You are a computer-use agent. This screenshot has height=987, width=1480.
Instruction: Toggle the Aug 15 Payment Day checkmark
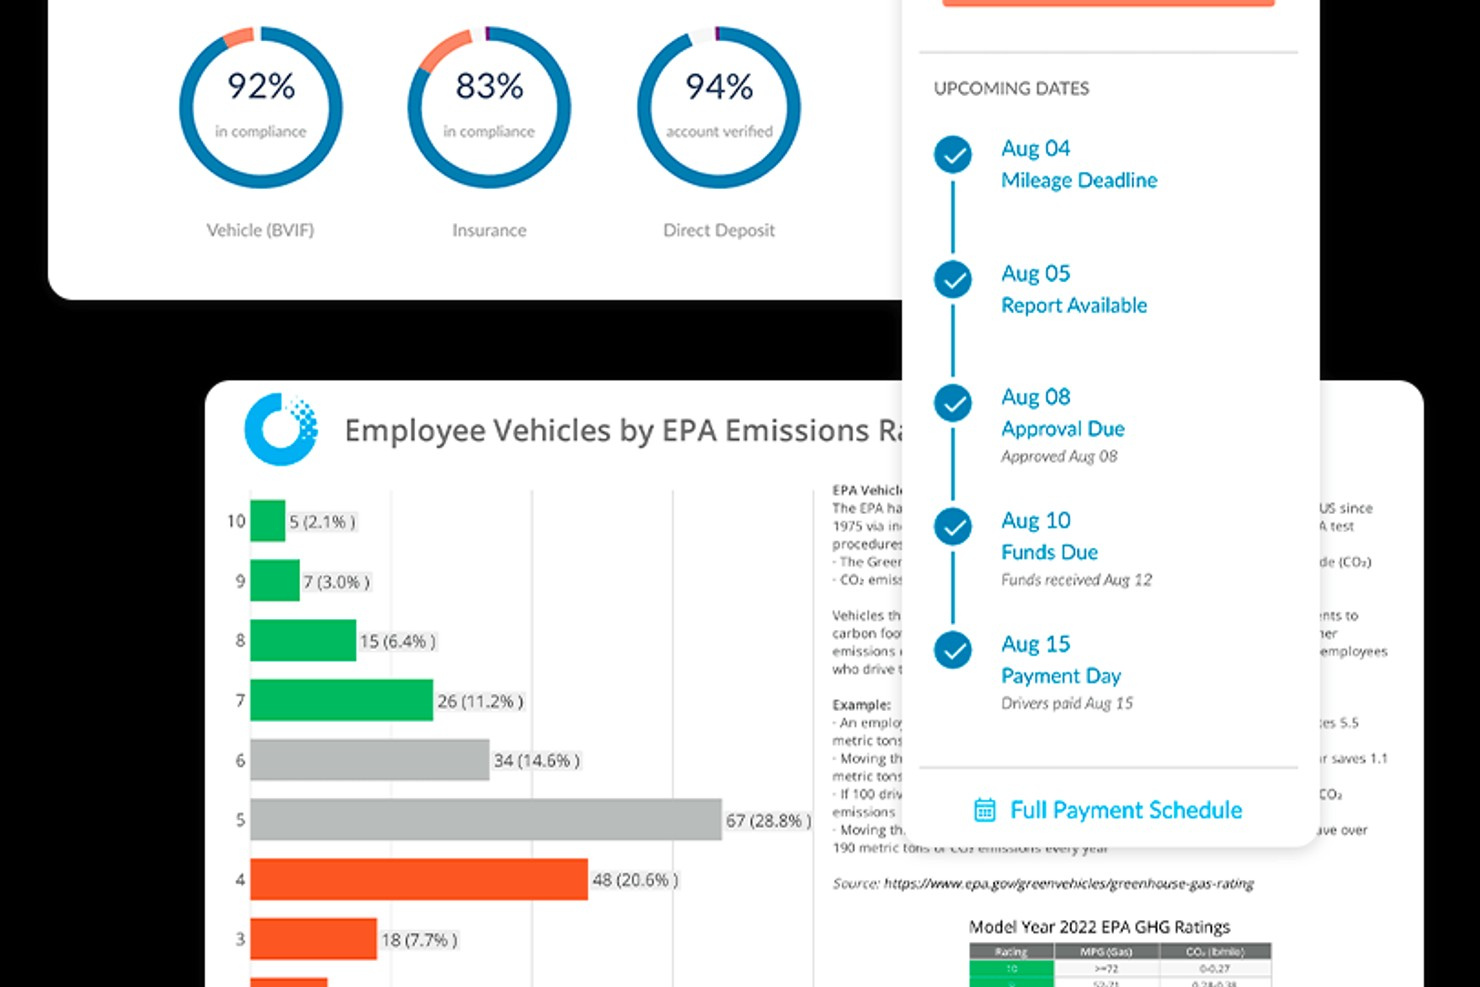pyautogui.click(x=952, y=650)
